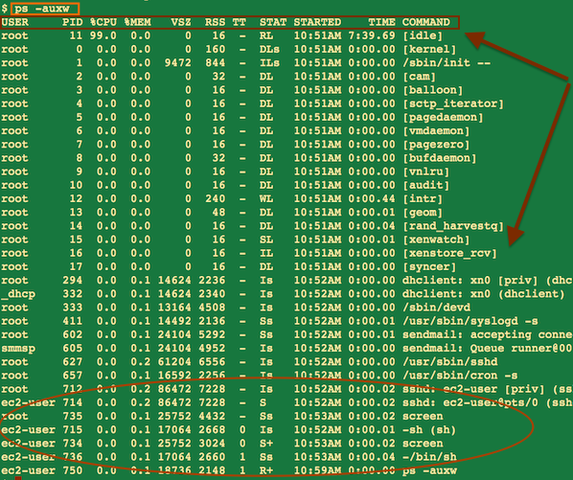The width and height of the screenshot is (573, 480).
Task: Select the RSS column header
Action: (215, 22)
